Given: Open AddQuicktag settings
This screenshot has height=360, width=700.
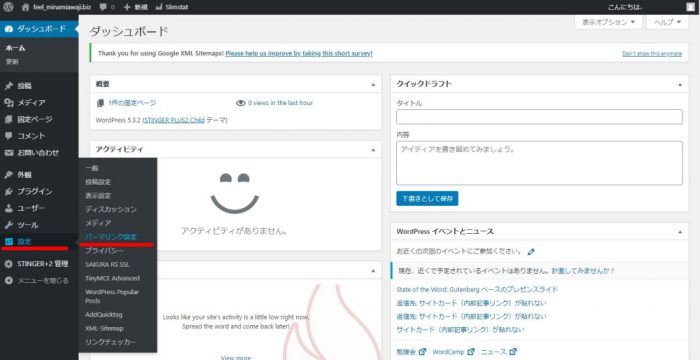Looking at the screenshot, I should point(104,314).
